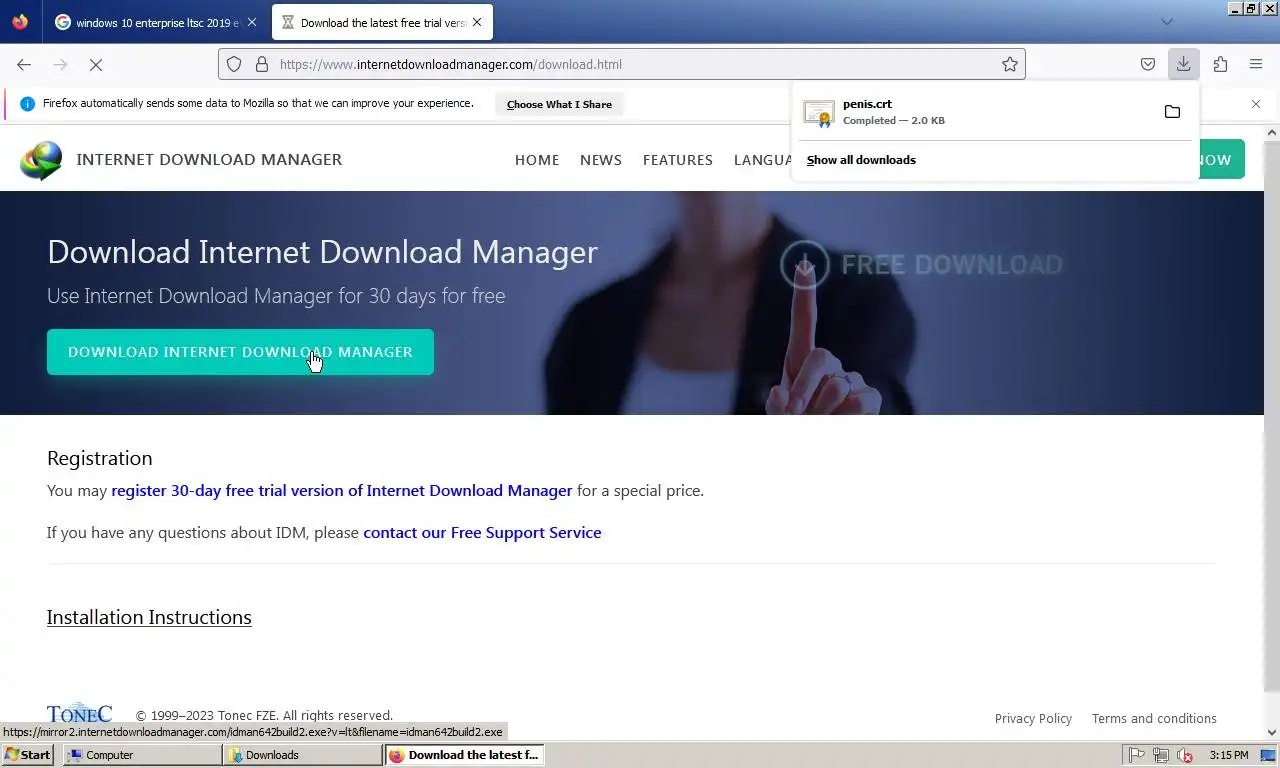Click the show desktop icon beside the clock
The height and width of the screenshot is (768, 1280).
[1267, 755]
